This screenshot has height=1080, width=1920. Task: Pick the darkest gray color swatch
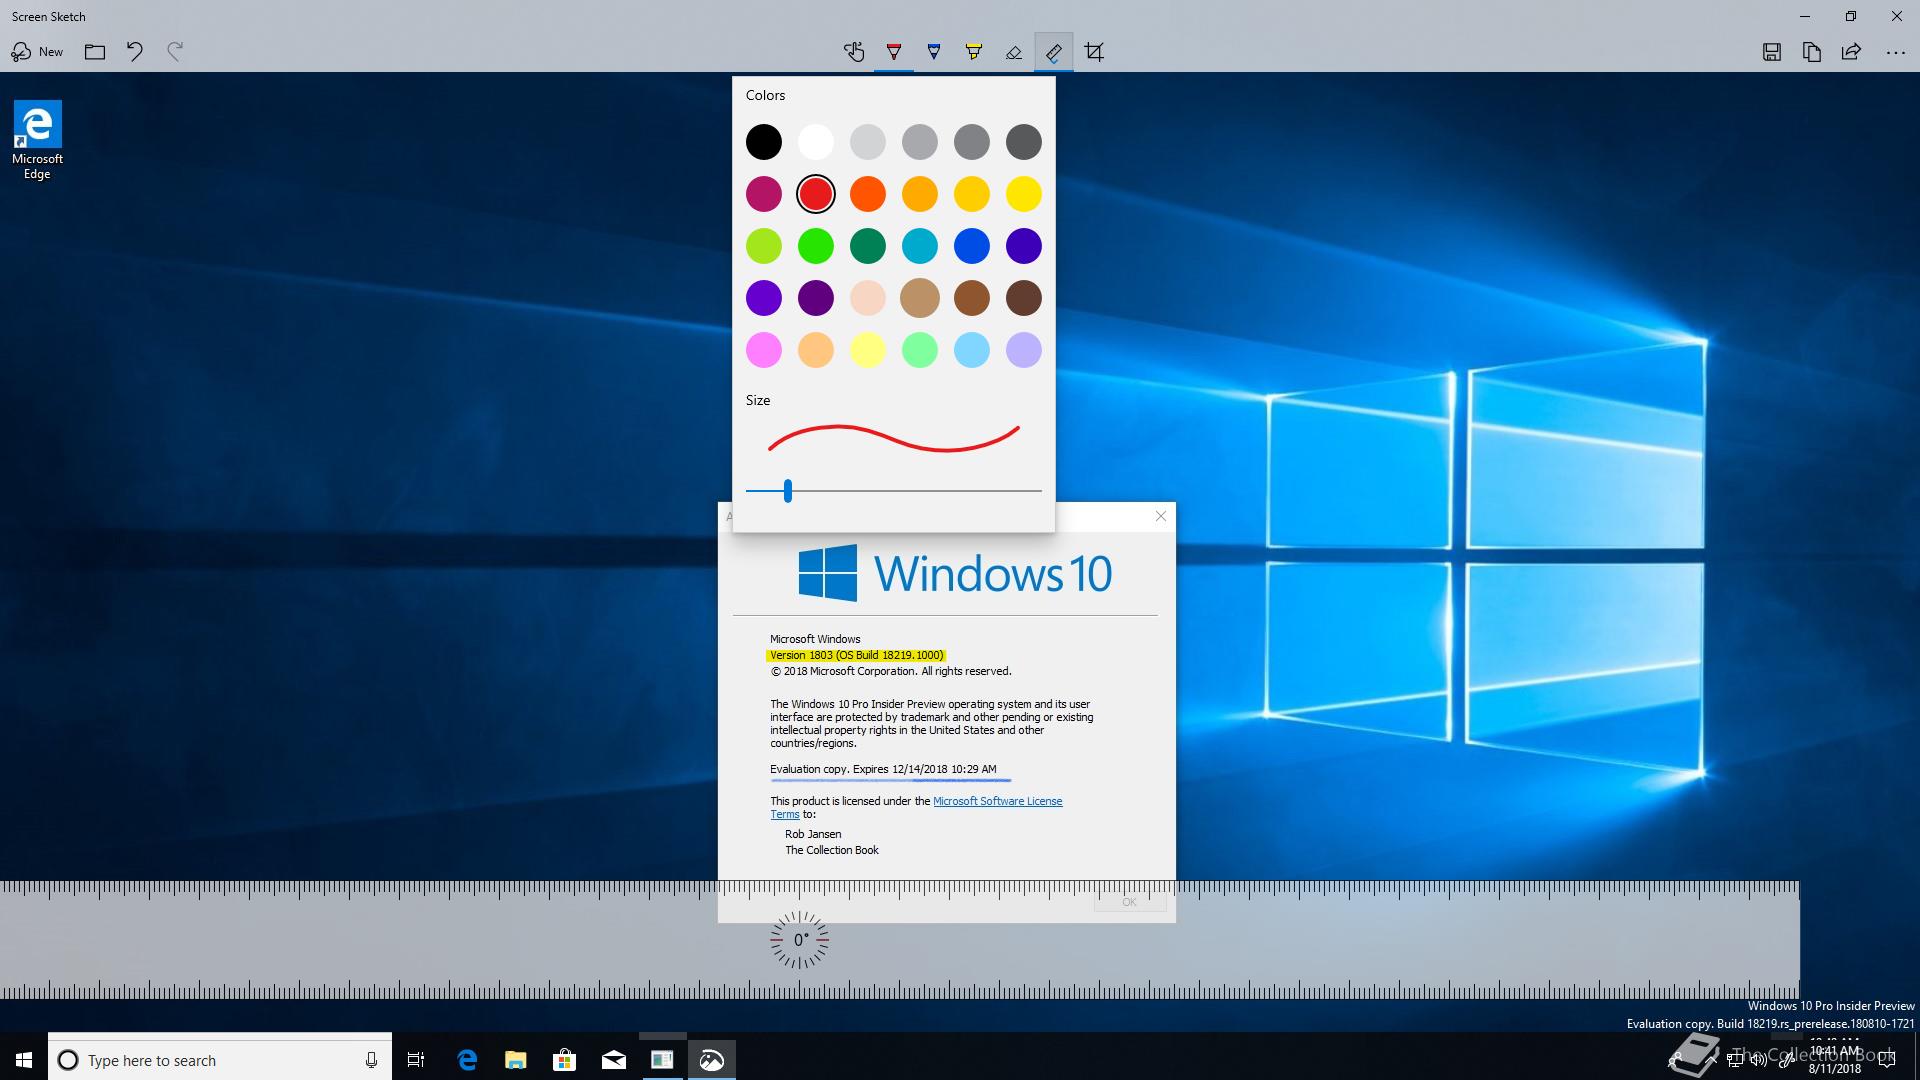click(1024, 142)
